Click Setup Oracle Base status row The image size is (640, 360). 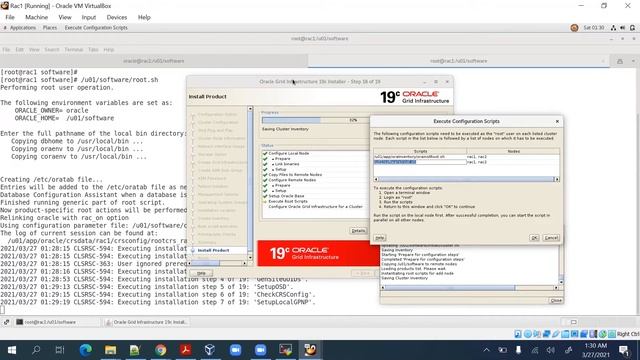[x=286, y=196]
